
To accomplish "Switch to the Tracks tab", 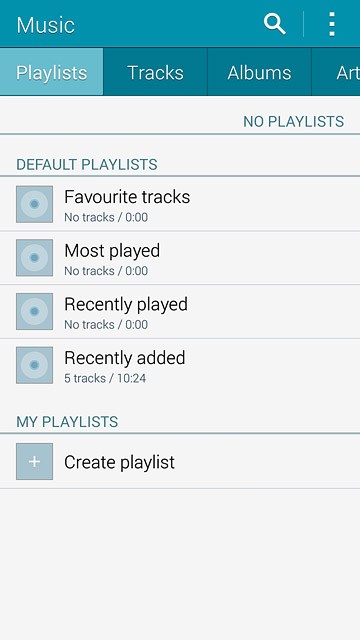I will point(156,72).
